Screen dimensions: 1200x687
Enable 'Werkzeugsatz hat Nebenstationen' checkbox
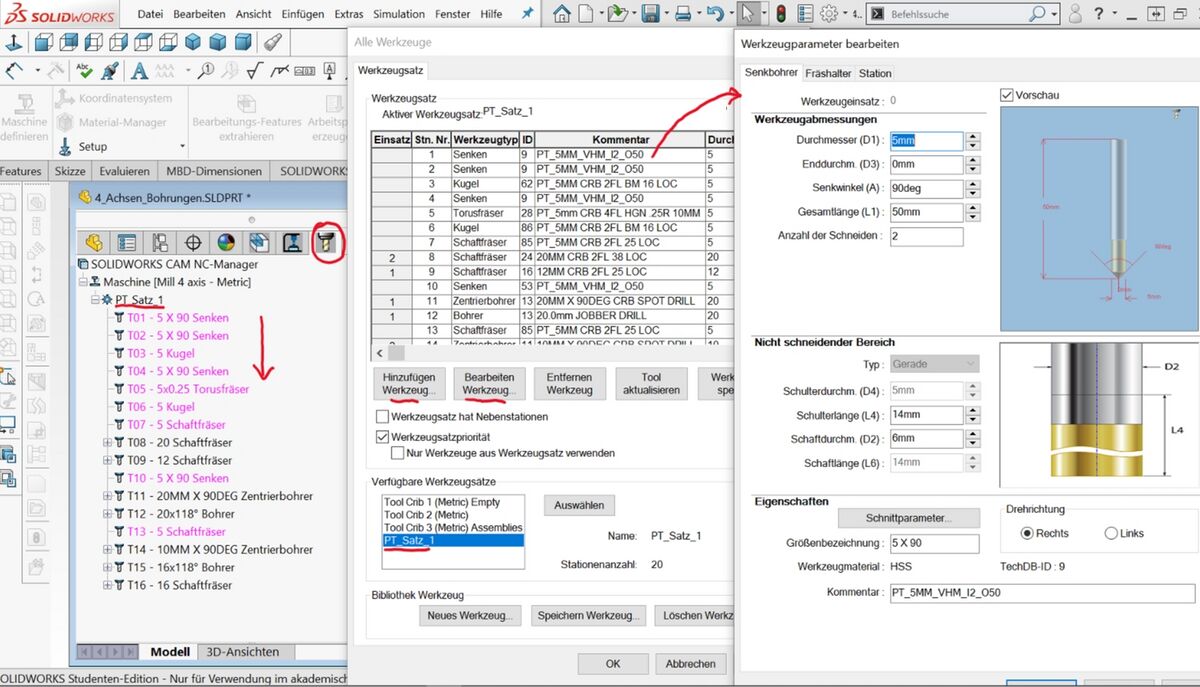[382, 416]
